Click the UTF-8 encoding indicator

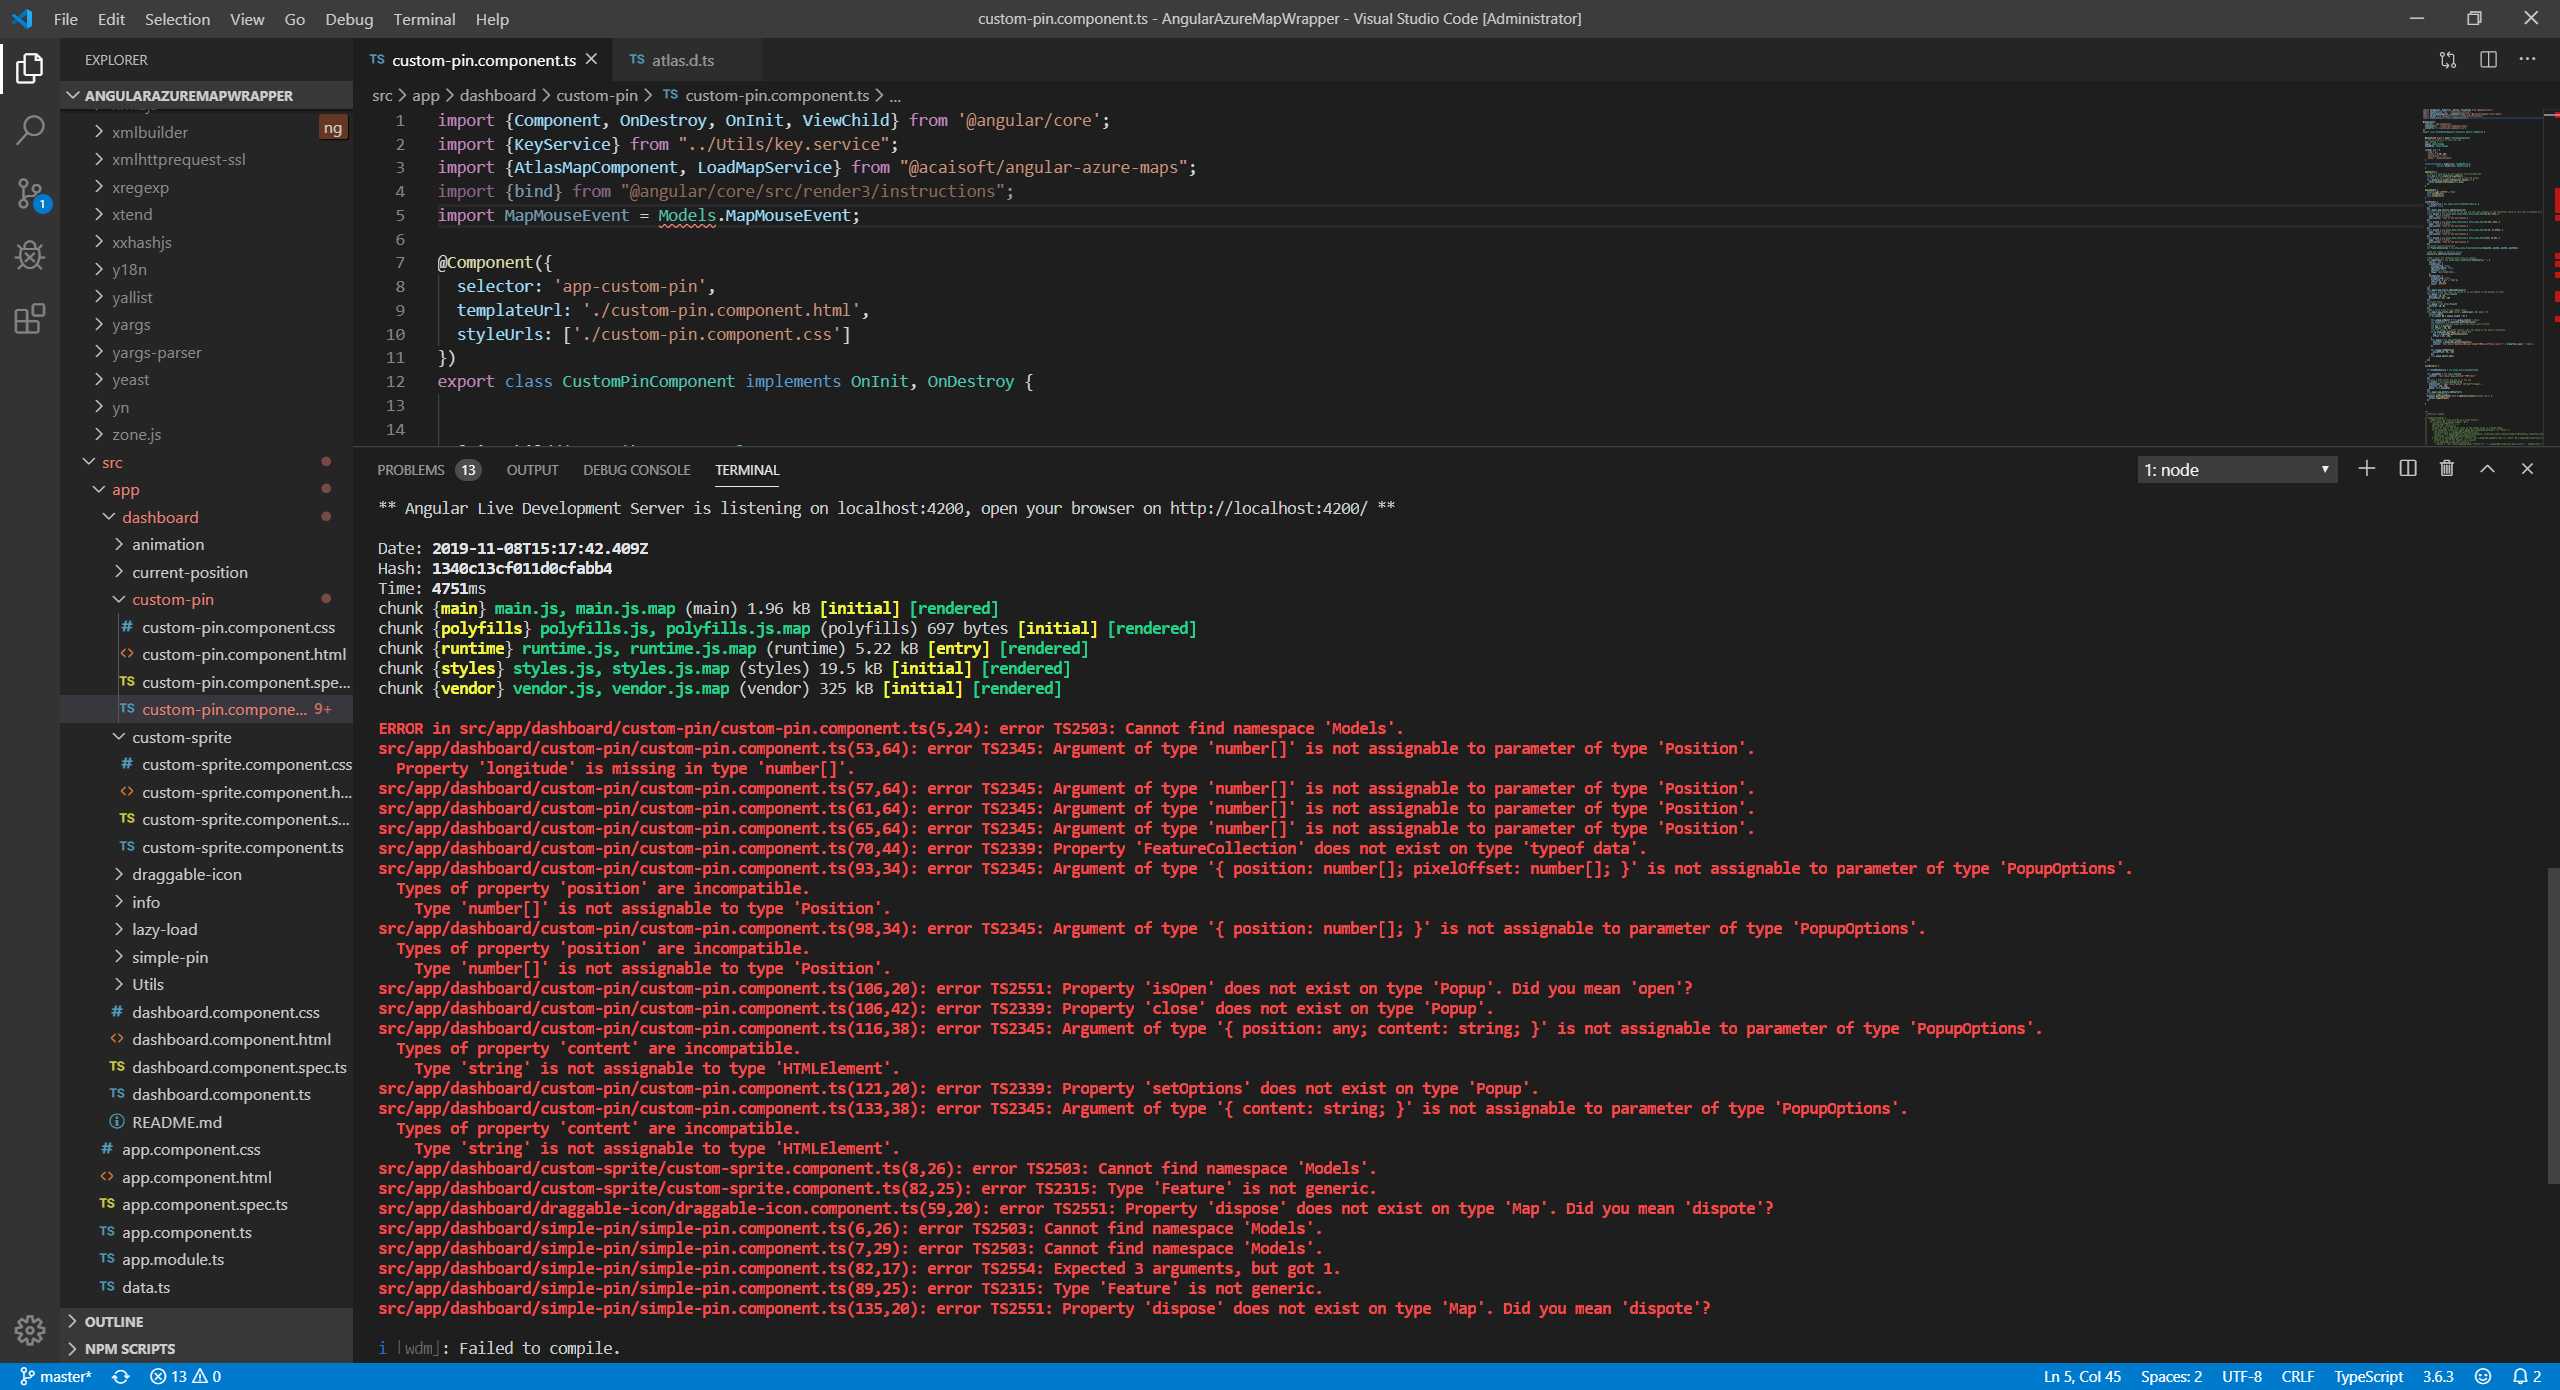(2239, 1376)
